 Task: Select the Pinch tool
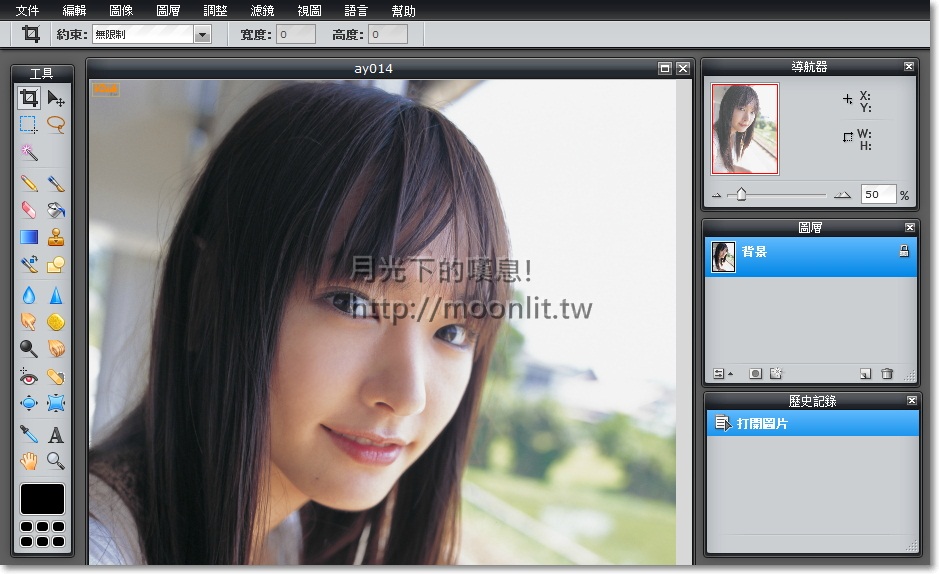56,403
